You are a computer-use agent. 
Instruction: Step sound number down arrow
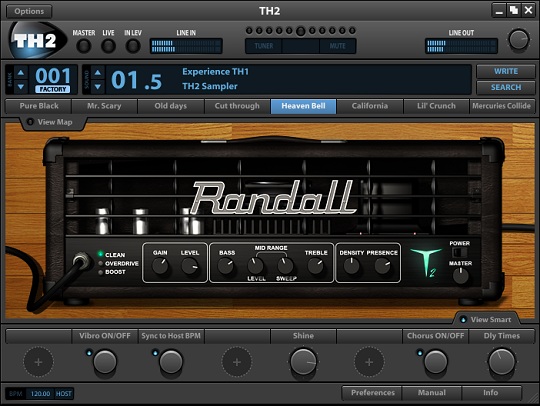(x=98, y=86)
